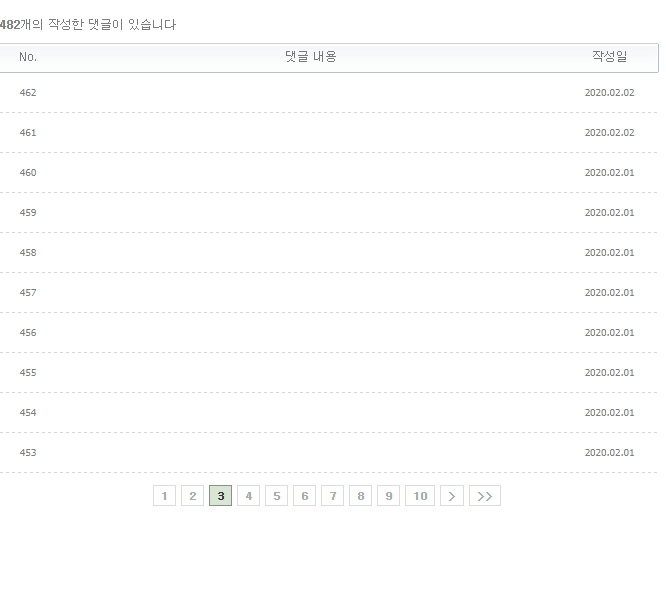
Task: Click the last page double arrow
Action: tap(485, 496)
